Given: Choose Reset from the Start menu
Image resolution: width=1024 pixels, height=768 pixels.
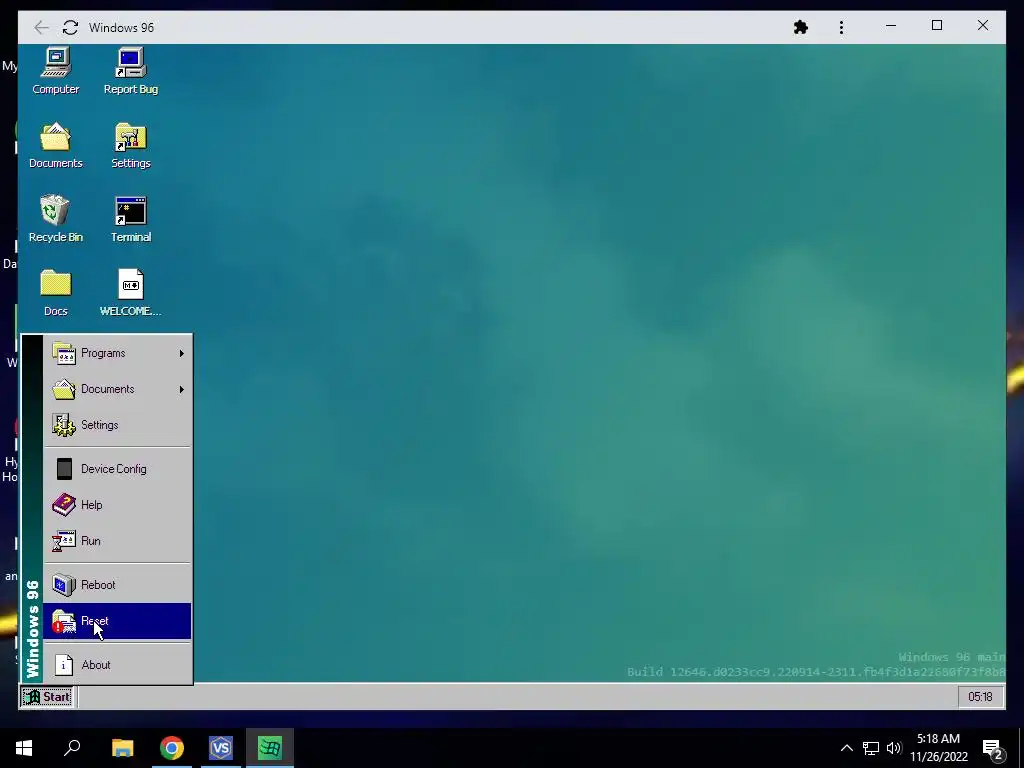Looking at the screenshot, I should pos(118,621).
